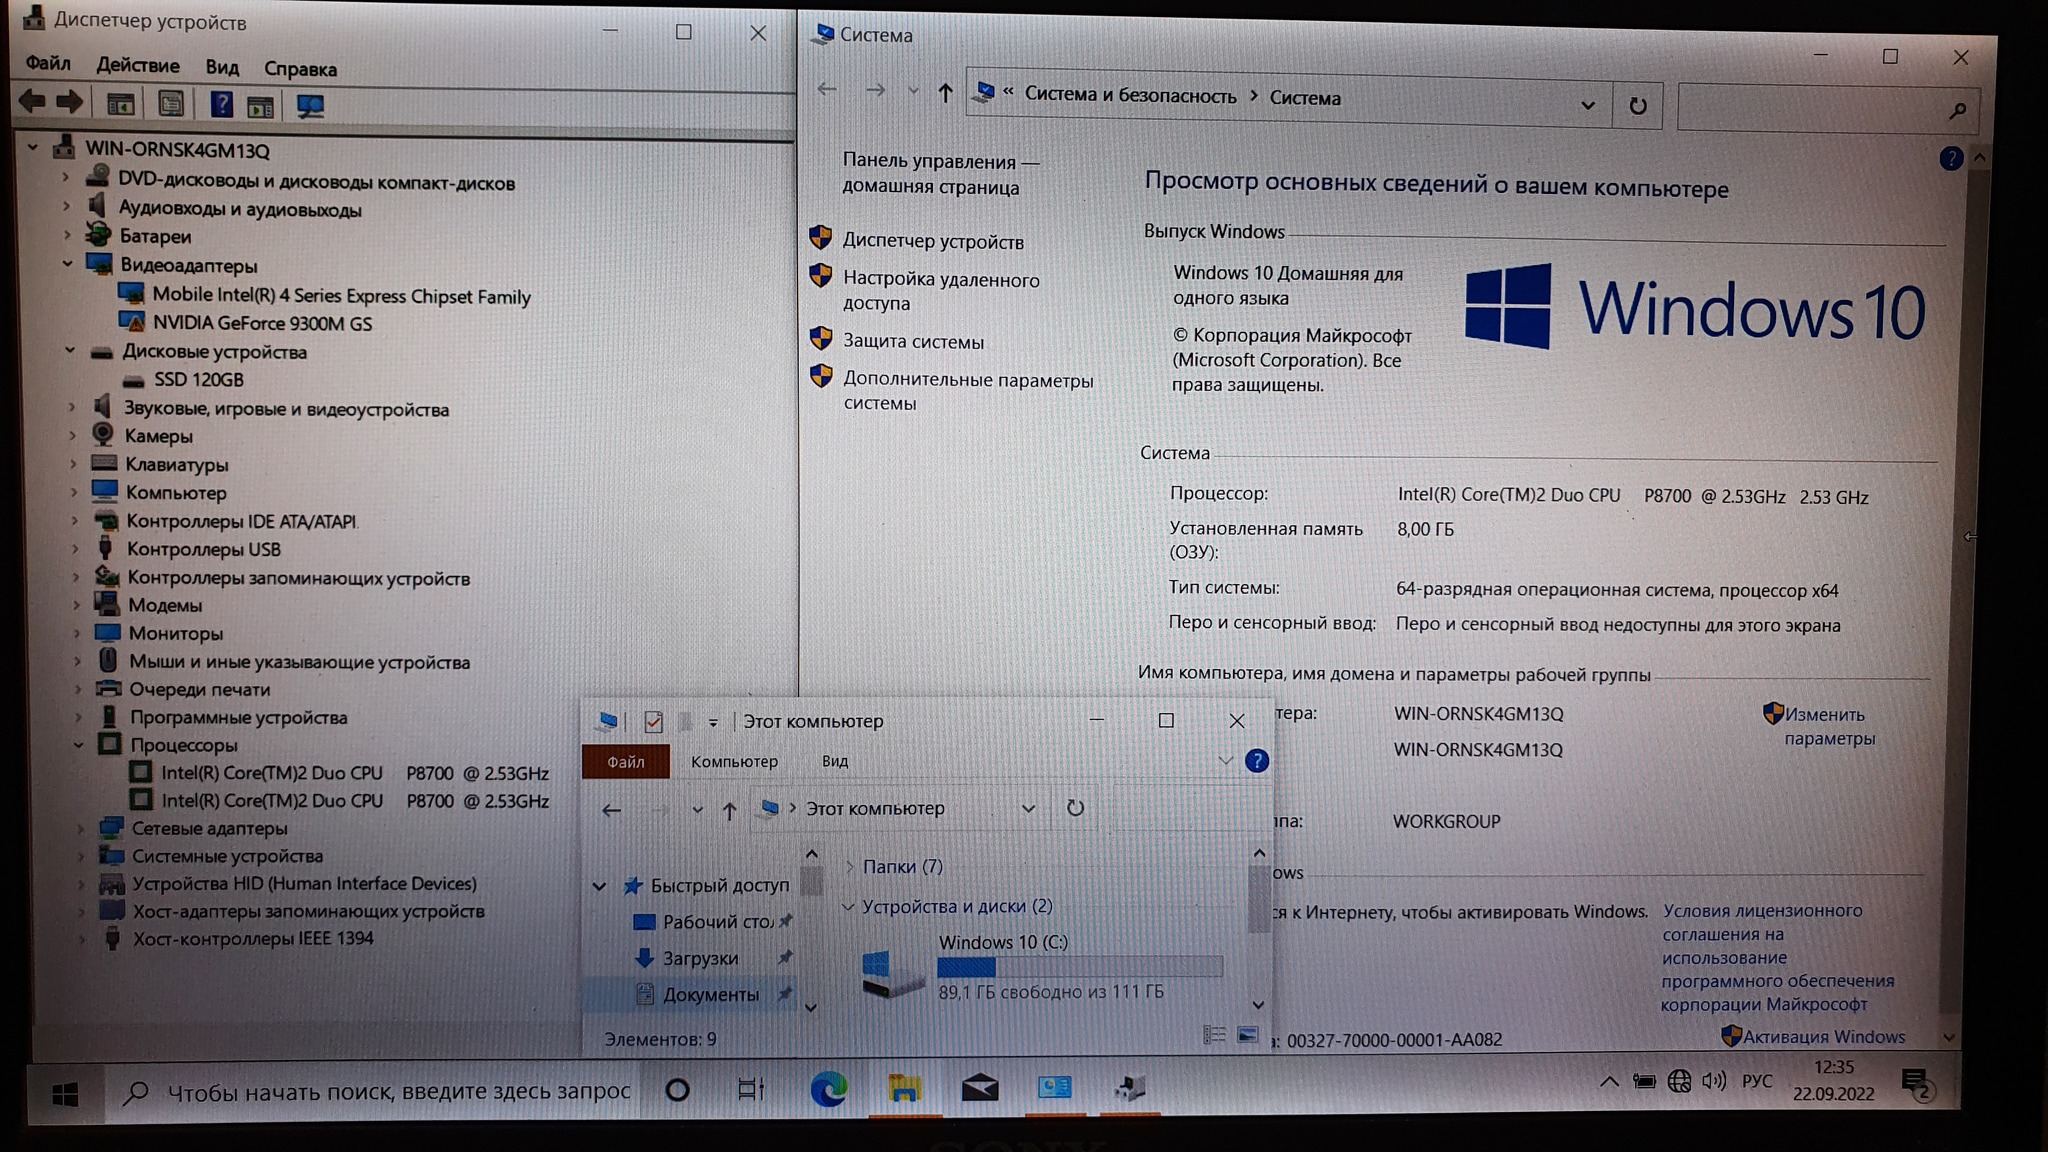The width and height of the screenshot is (2048, 1152).
Task: Click Изменить параметры link
Action: [x=1829, y=727]
